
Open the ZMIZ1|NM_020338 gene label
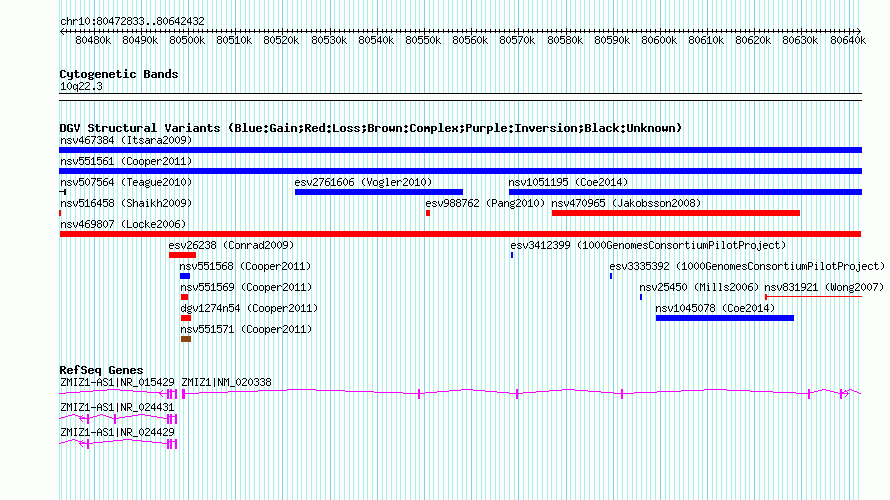[226, 383]
